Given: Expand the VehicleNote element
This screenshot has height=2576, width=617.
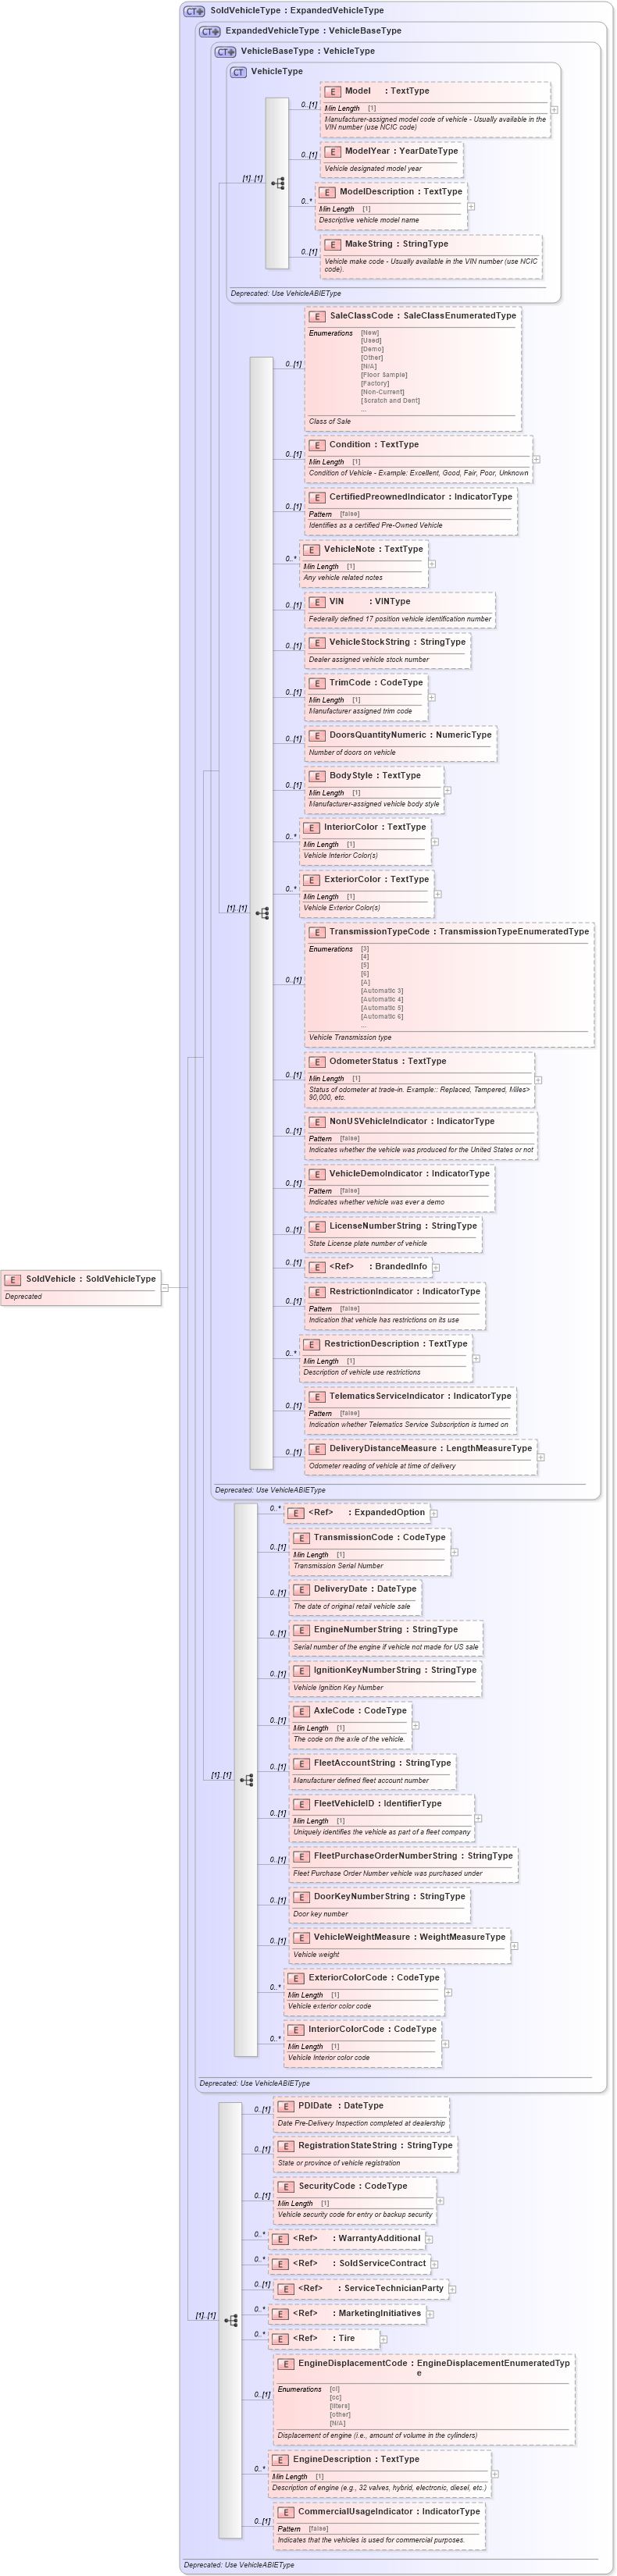Looking at the screenshot, I should pos(432,564).
